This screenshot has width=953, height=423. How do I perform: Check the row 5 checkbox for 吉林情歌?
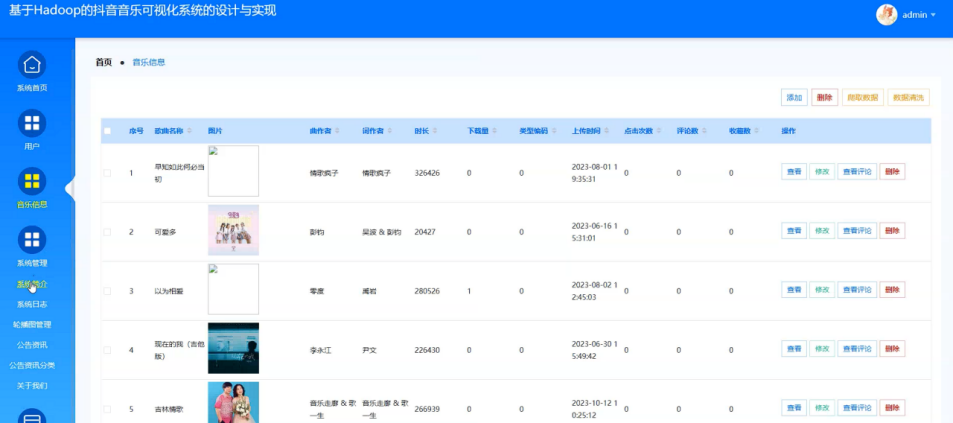pos(108,409)
